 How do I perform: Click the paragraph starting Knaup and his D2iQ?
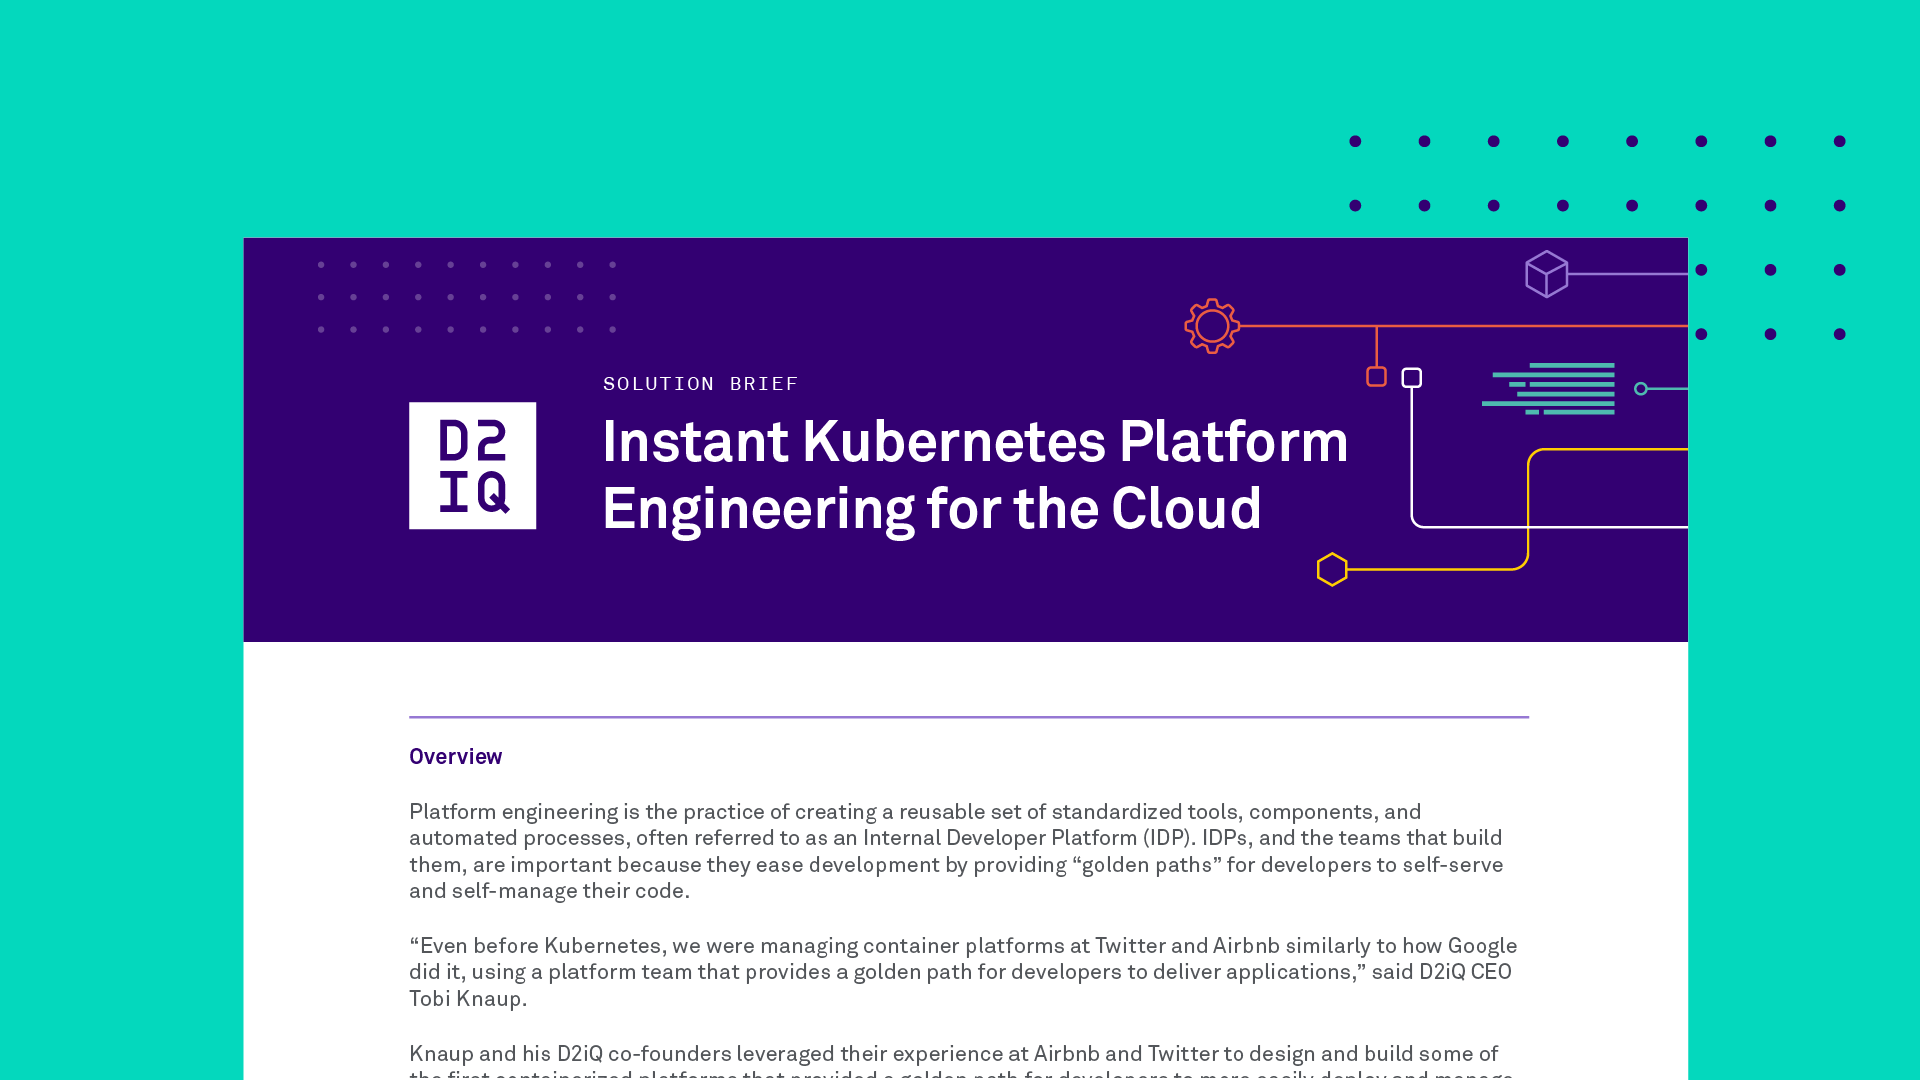pyautogui.click(x=961, y=1061)
